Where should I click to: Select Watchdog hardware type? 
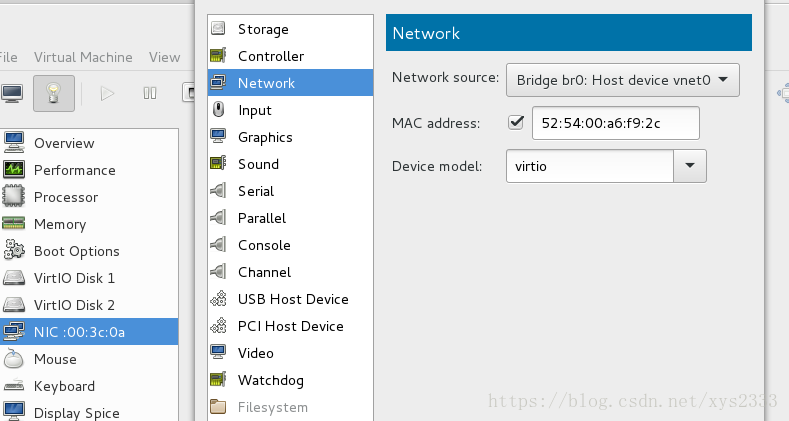(290, 380)
